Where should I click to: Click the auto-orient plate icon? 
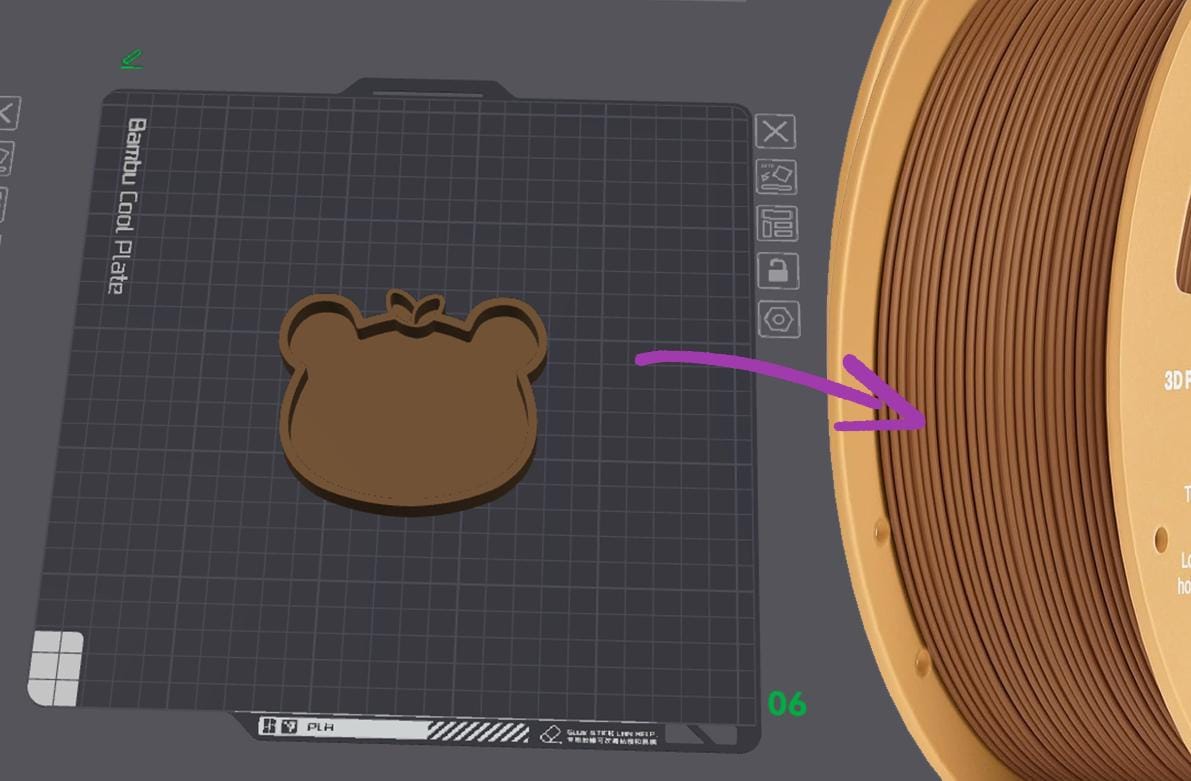click(x=776, y=177)
